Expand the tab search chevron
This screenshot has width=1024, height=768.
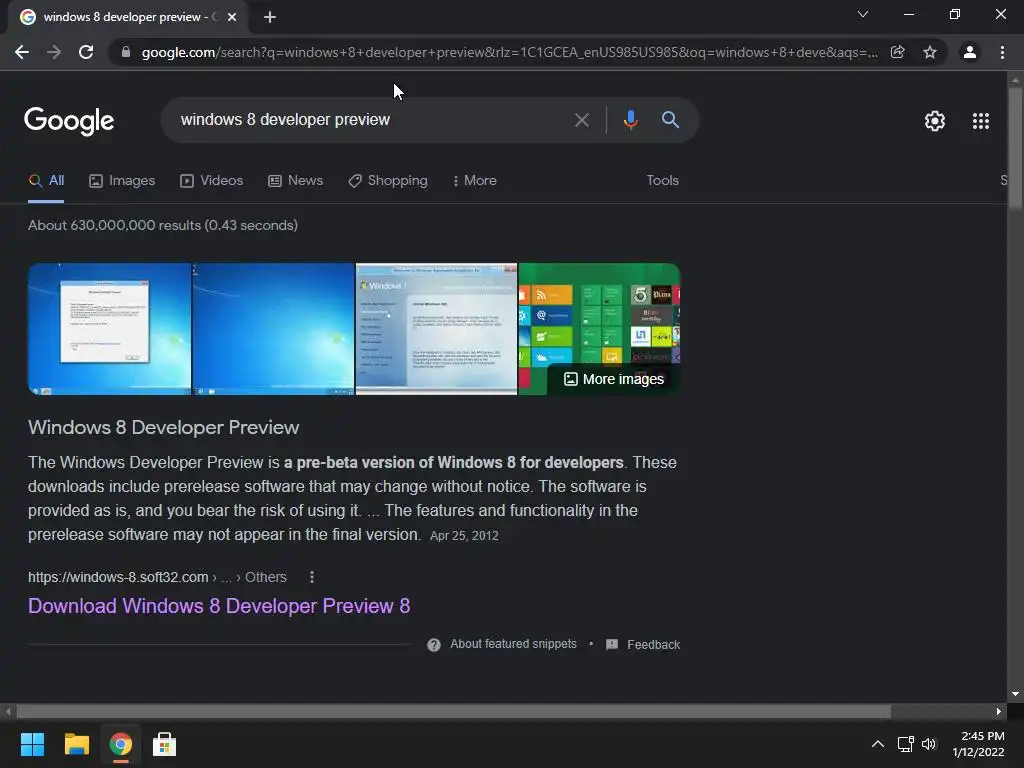click(863, 14)
